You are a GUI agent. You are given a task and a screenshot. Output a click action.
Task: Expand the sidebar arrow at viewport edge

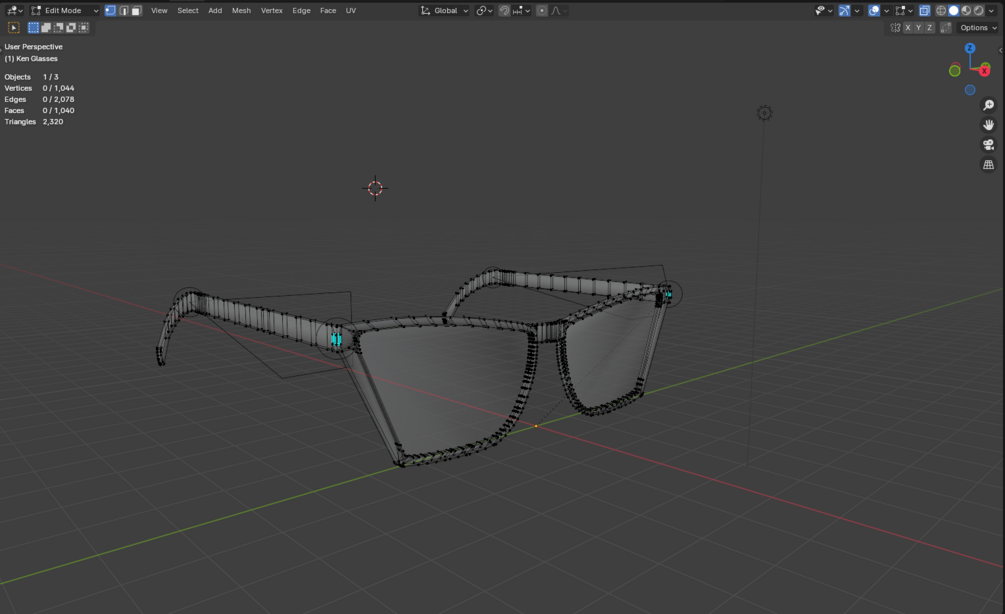(x=1001, y=50)
